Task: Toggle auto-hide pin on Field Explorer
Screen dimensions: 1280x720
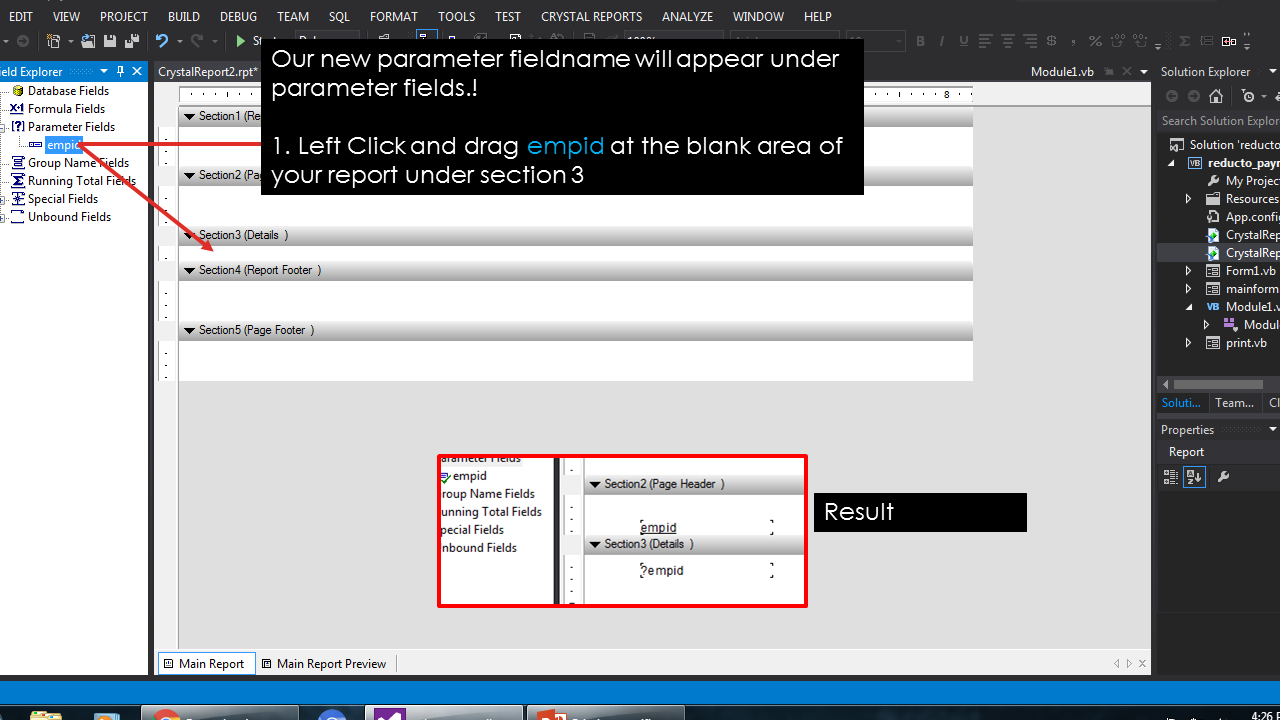Action: click(x=122, y=71)
